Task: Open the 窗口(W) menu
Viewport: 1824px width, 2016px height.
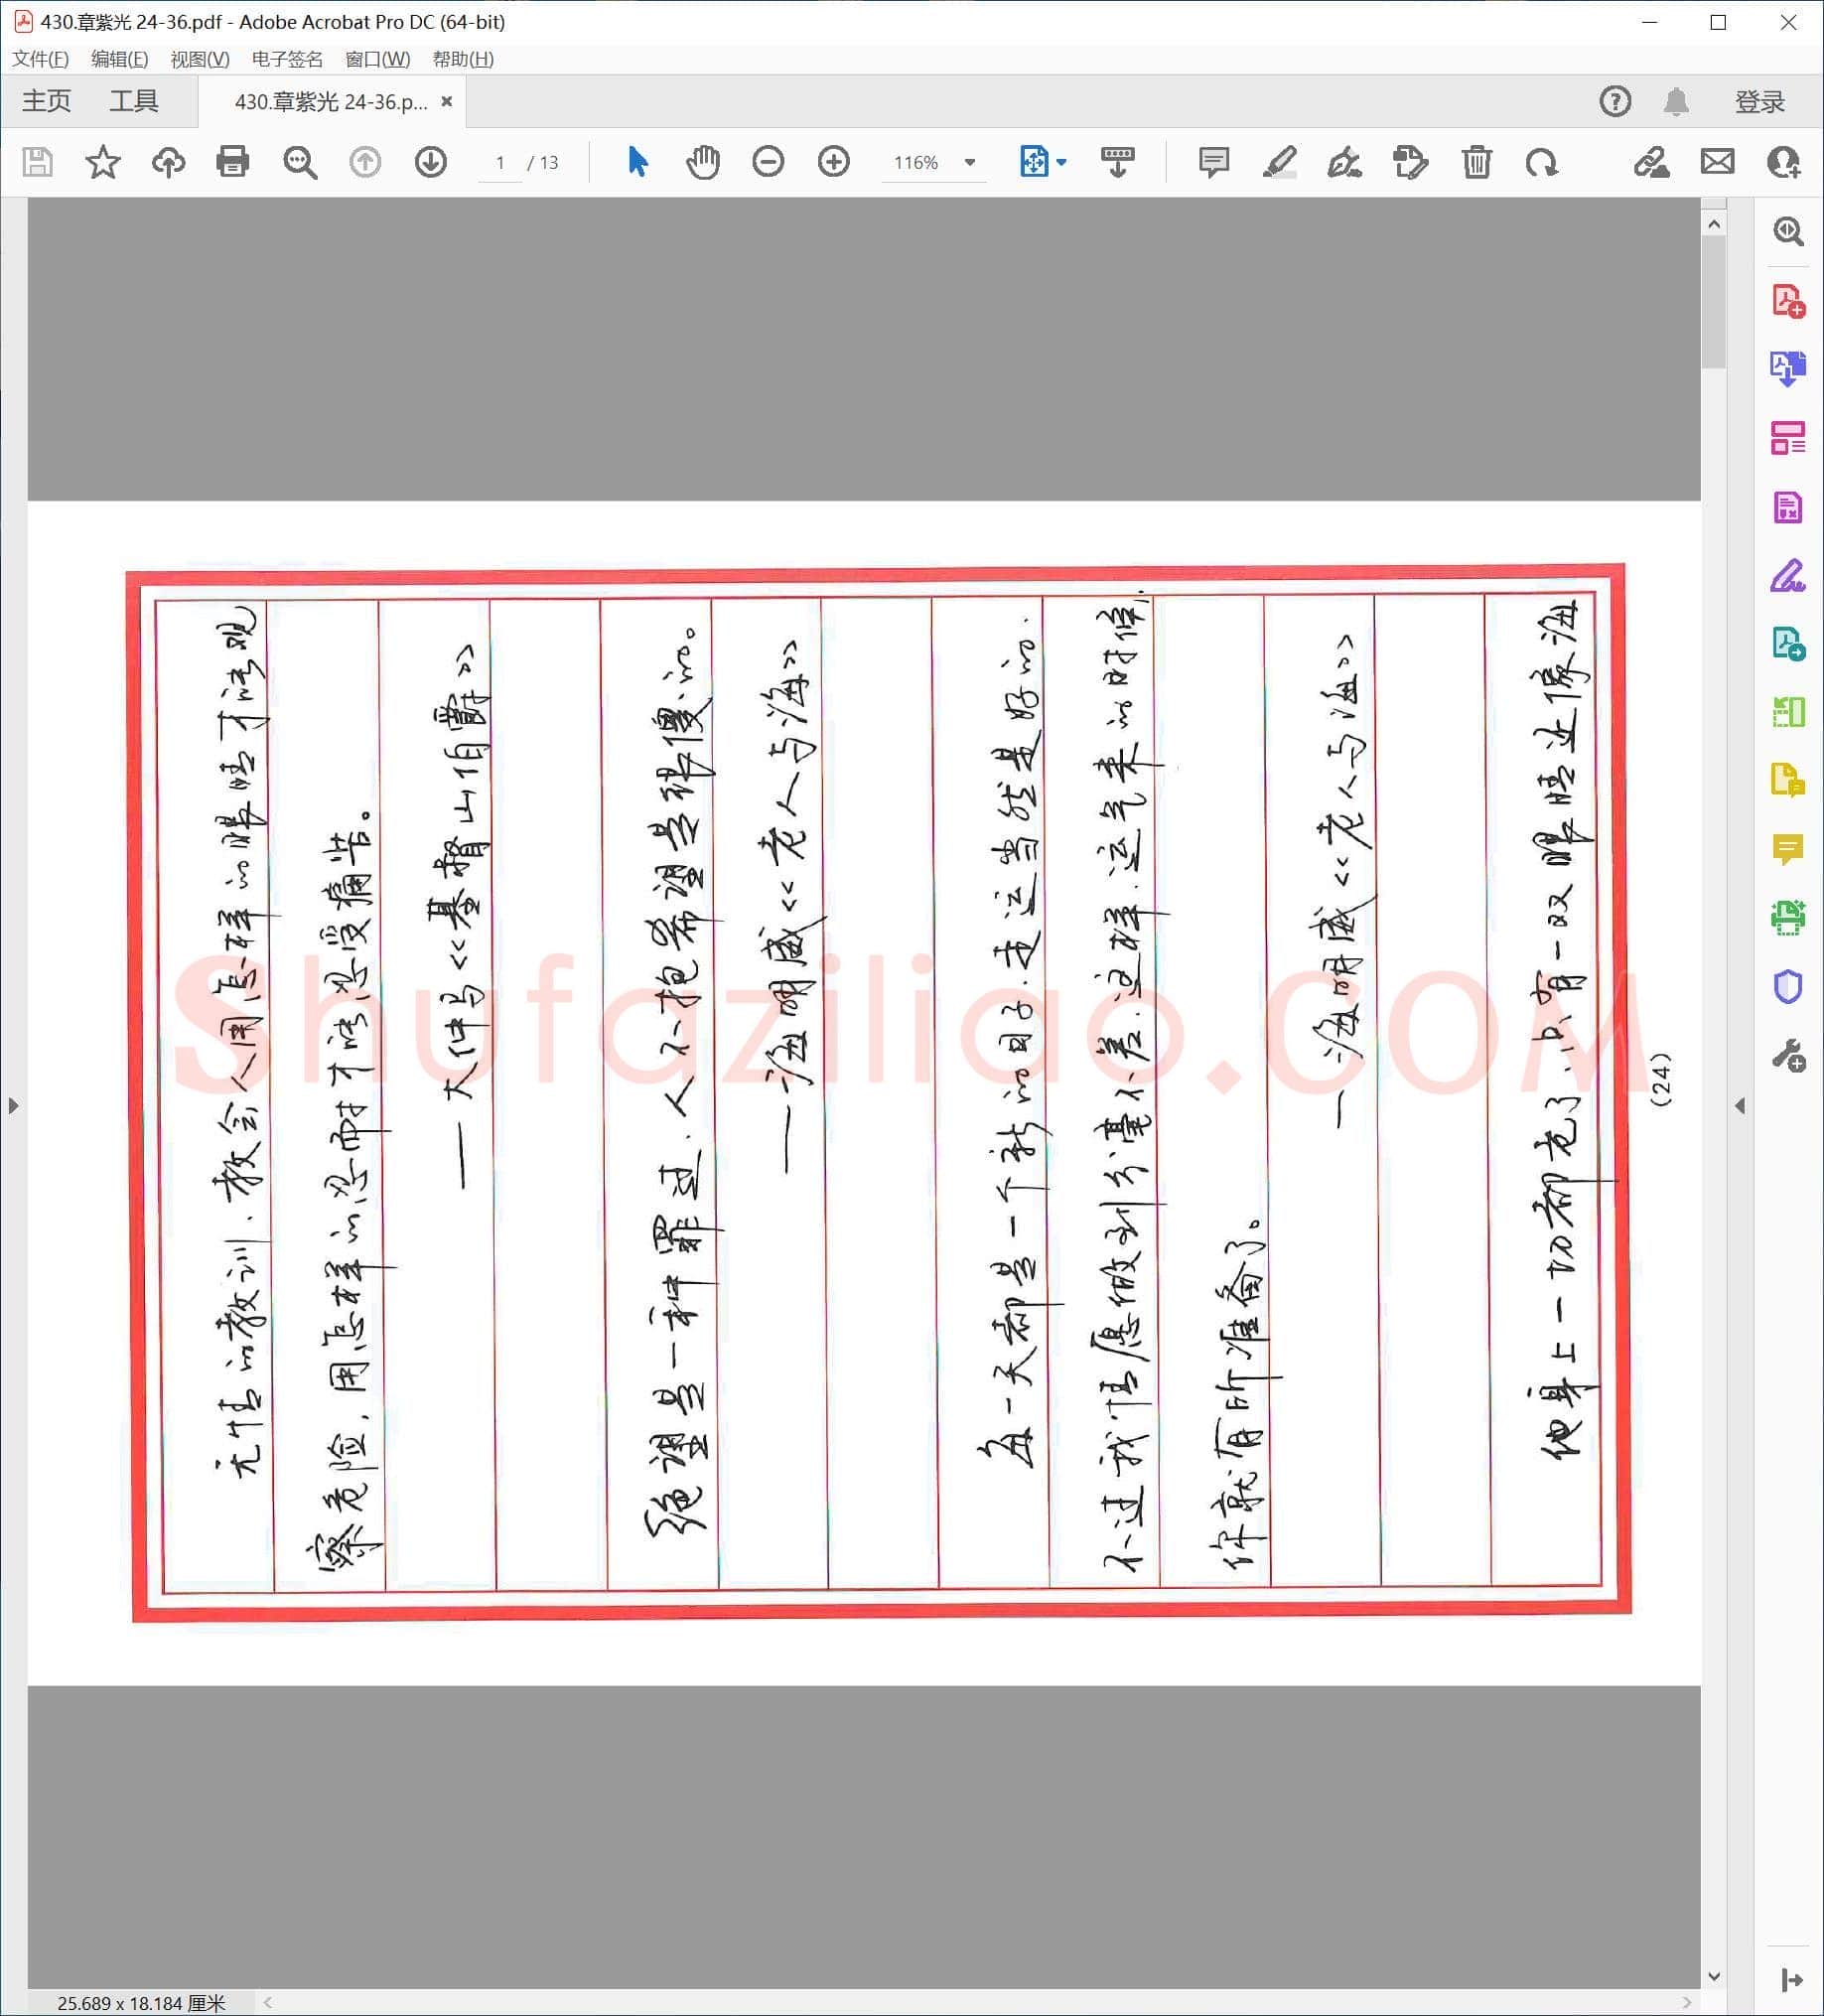Action: pyautogui.click(x=377, y=59)
